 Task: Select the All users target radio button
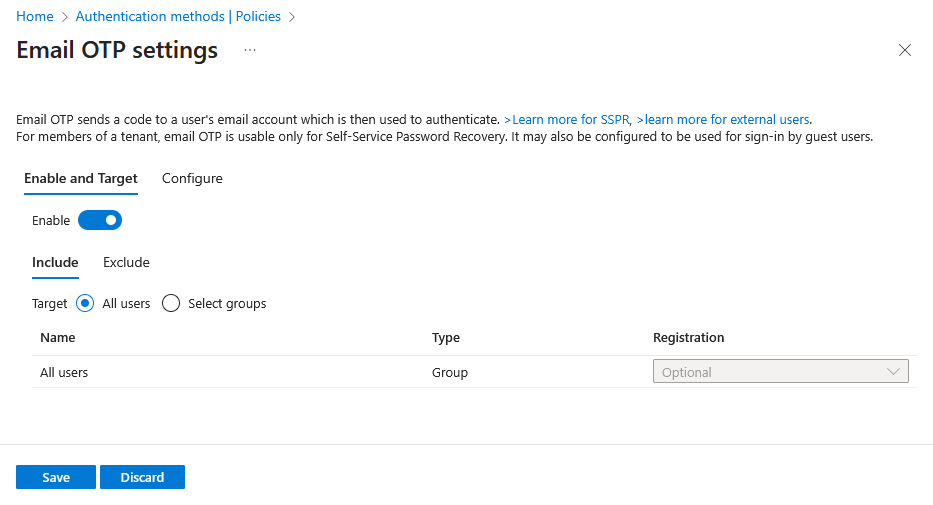(85, 303)
